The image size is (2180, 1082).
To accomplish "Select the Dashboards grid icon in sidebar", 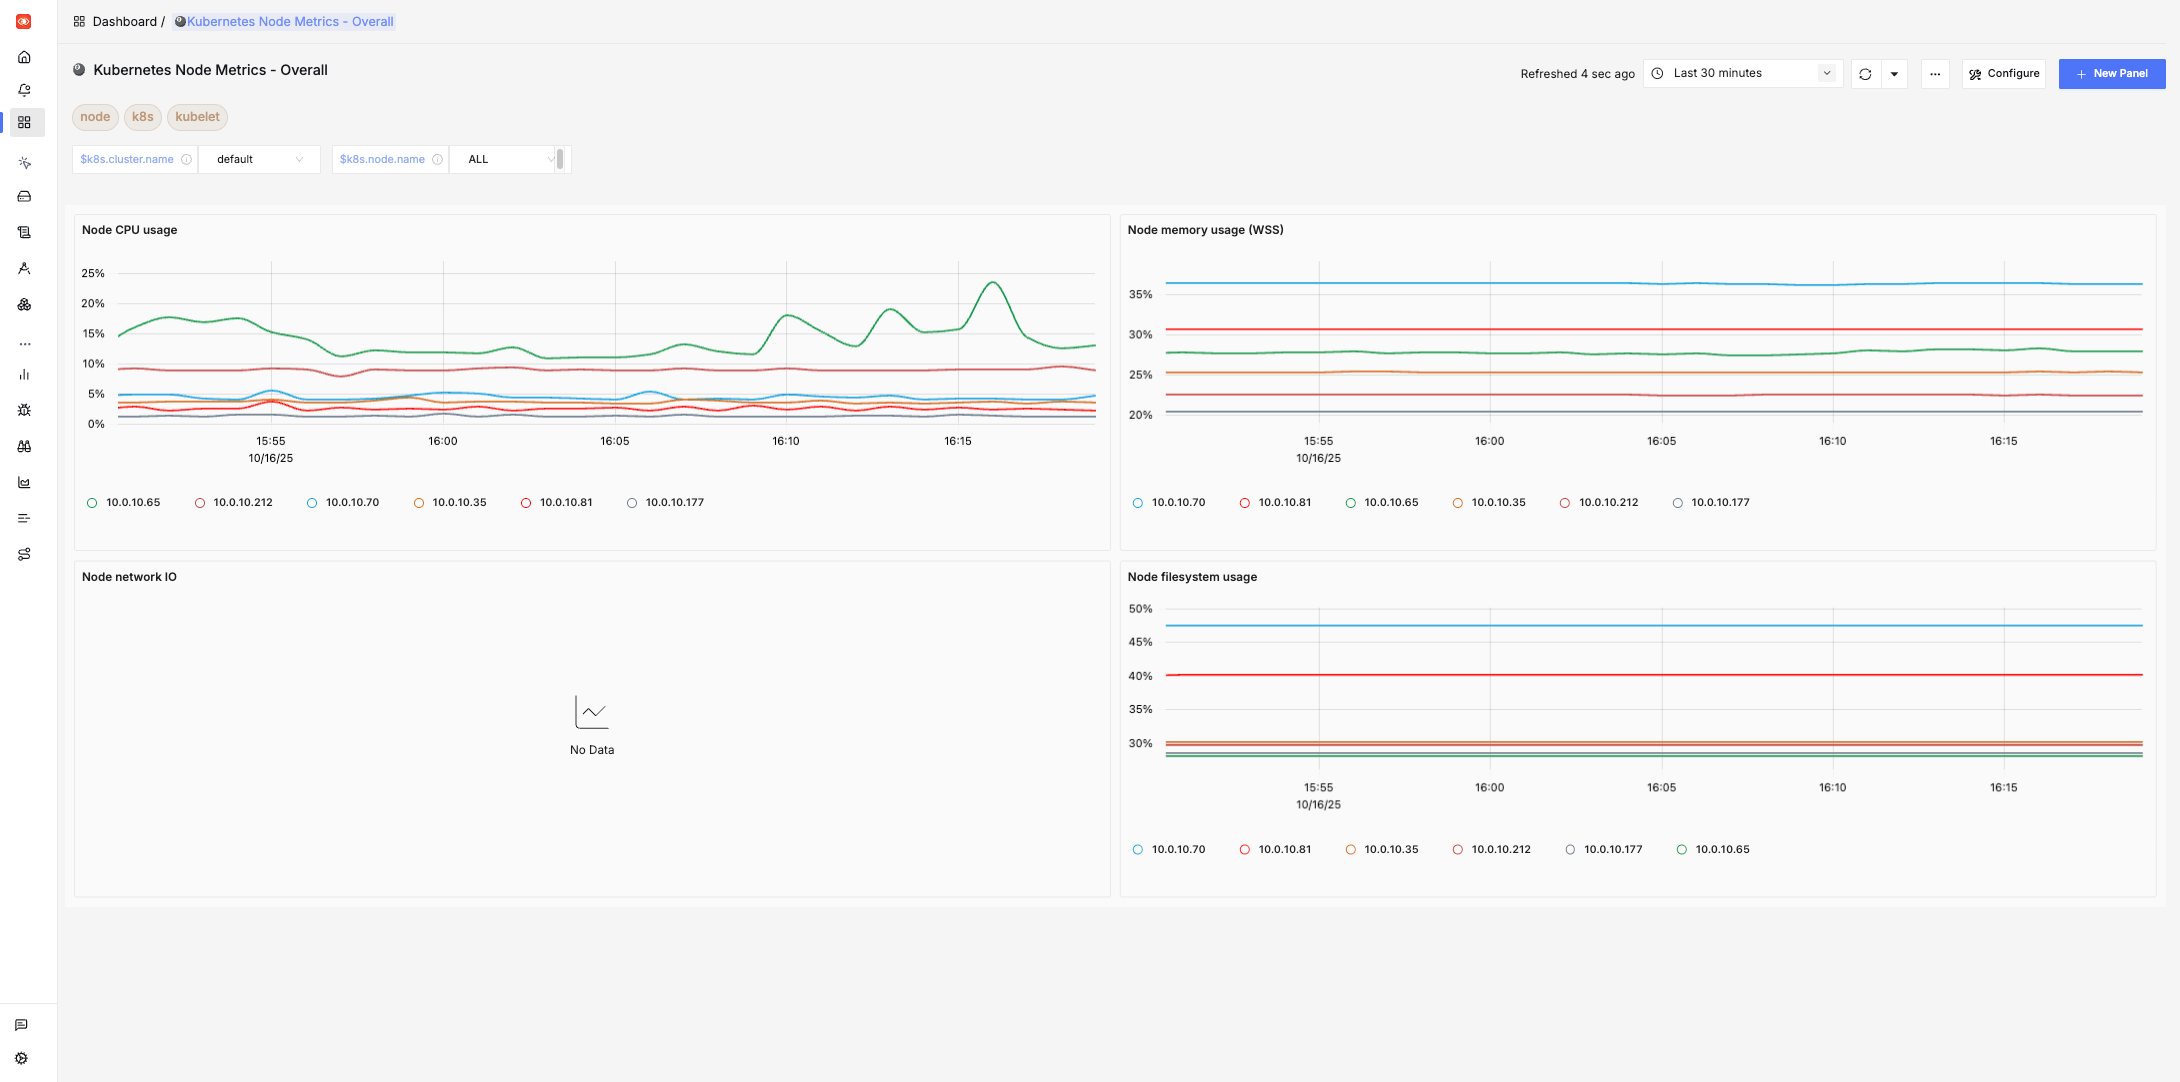I will (24, 123).
